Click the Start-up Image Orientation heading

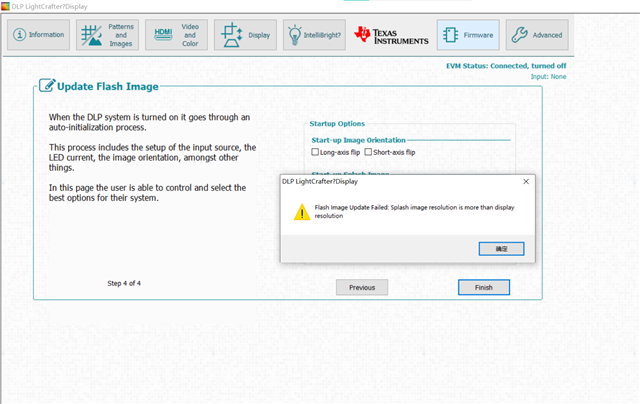click(x=358, y=140)
